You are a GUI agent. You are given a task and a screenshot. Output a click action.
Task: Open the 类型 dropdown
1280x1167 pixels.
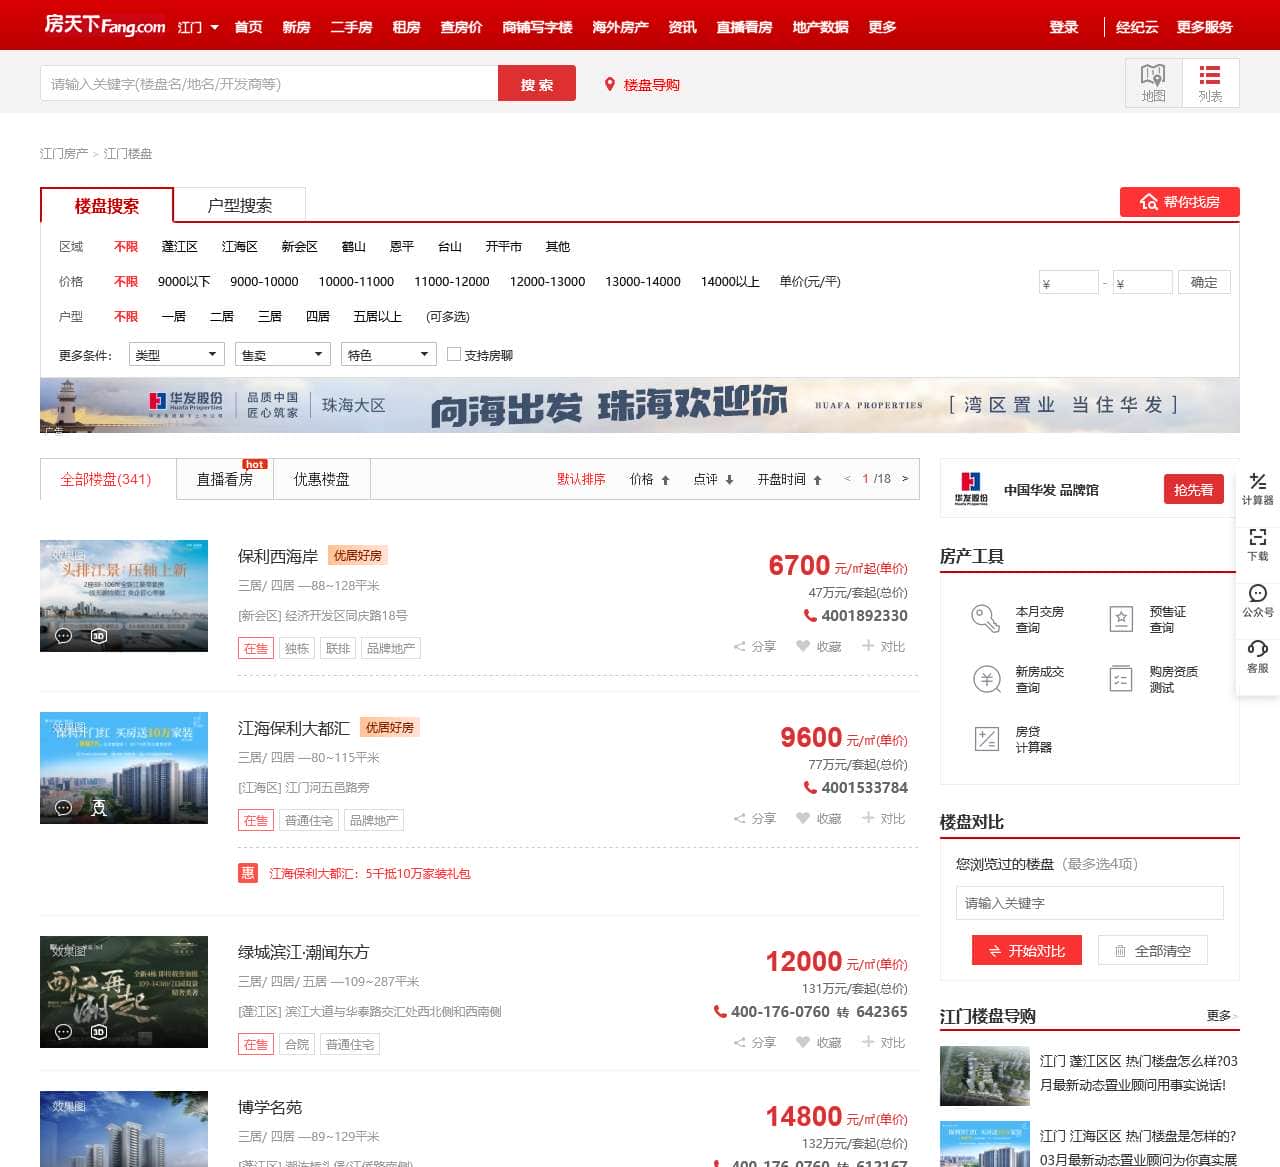pos(177,354)
